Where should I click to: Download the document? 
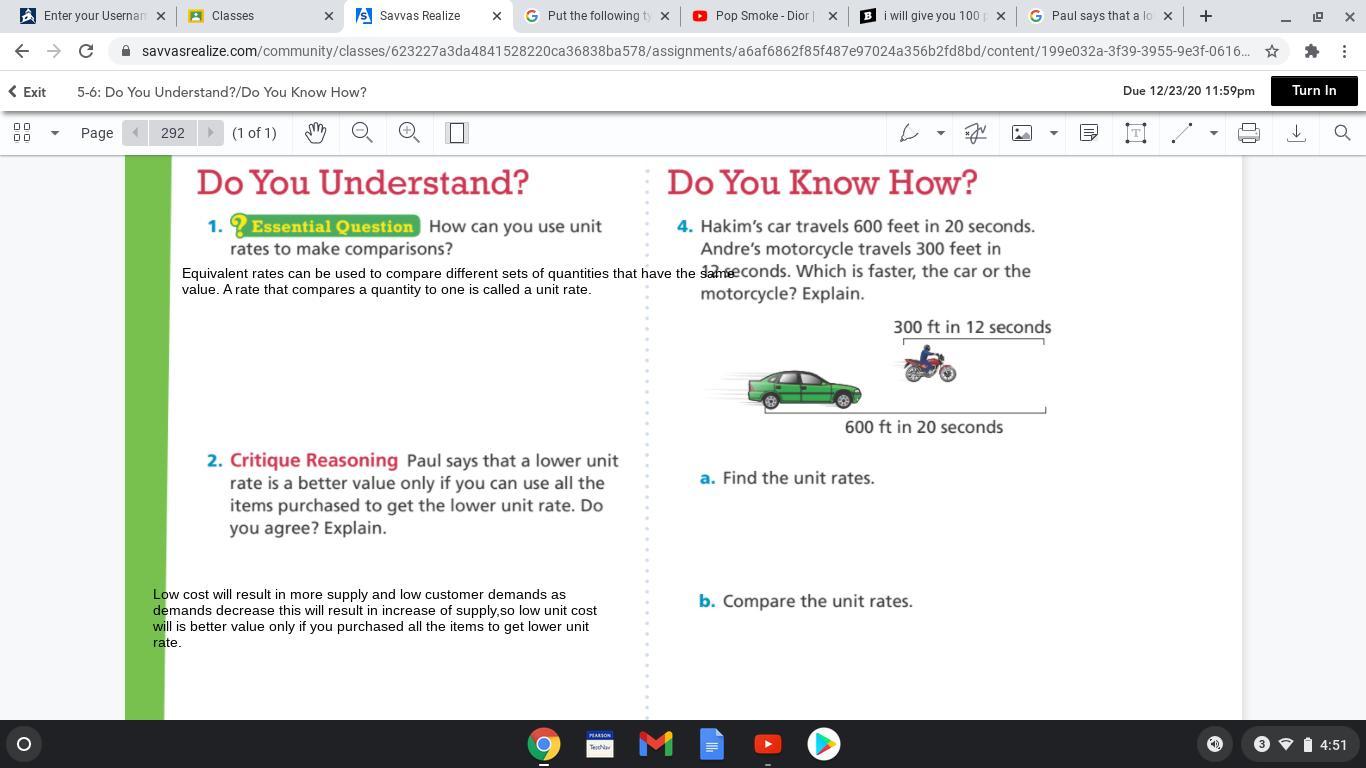tap(1296, 133)
